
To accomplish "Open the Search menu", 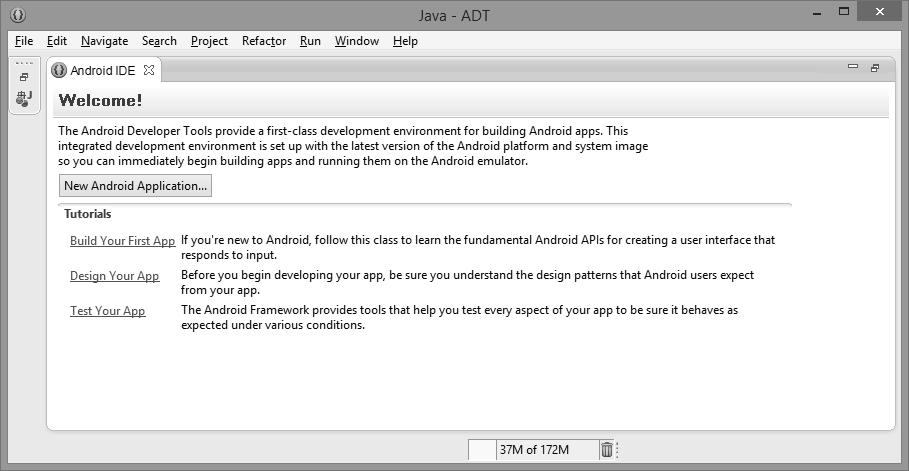I will coord(159,41).
